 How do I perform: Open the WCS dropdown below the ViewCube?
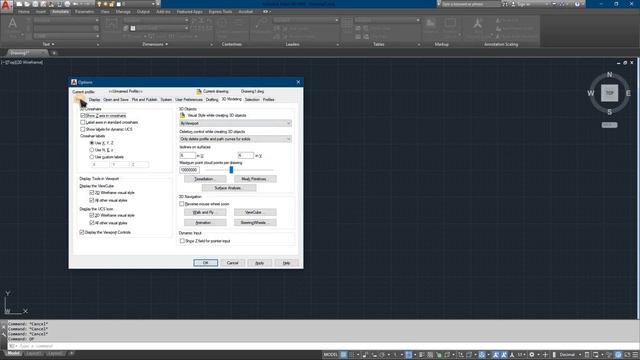[x=609, y=125]
